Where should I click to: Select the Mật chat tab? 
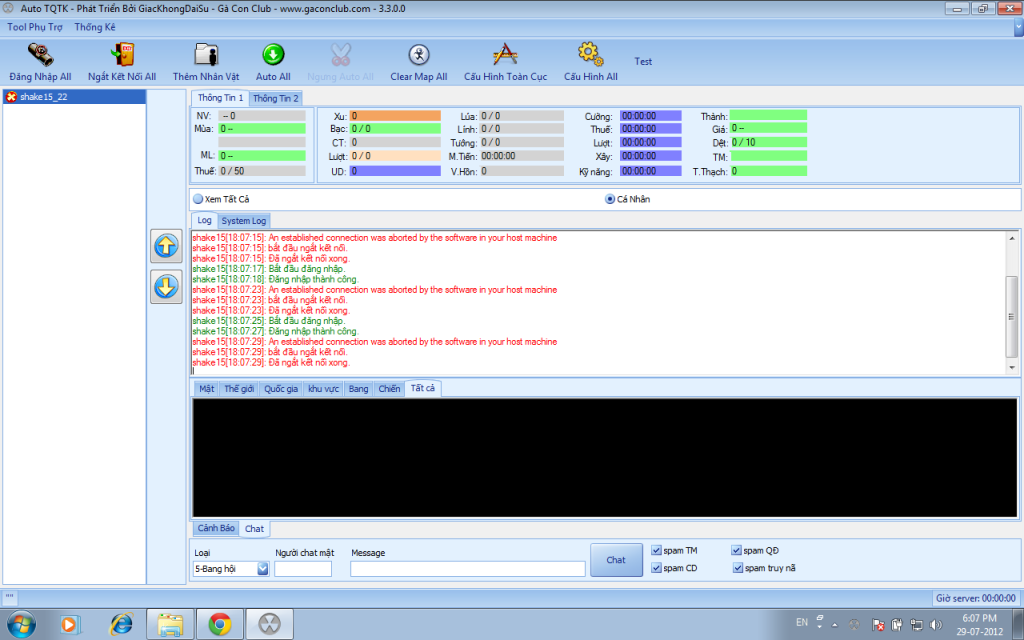point(206,389)
